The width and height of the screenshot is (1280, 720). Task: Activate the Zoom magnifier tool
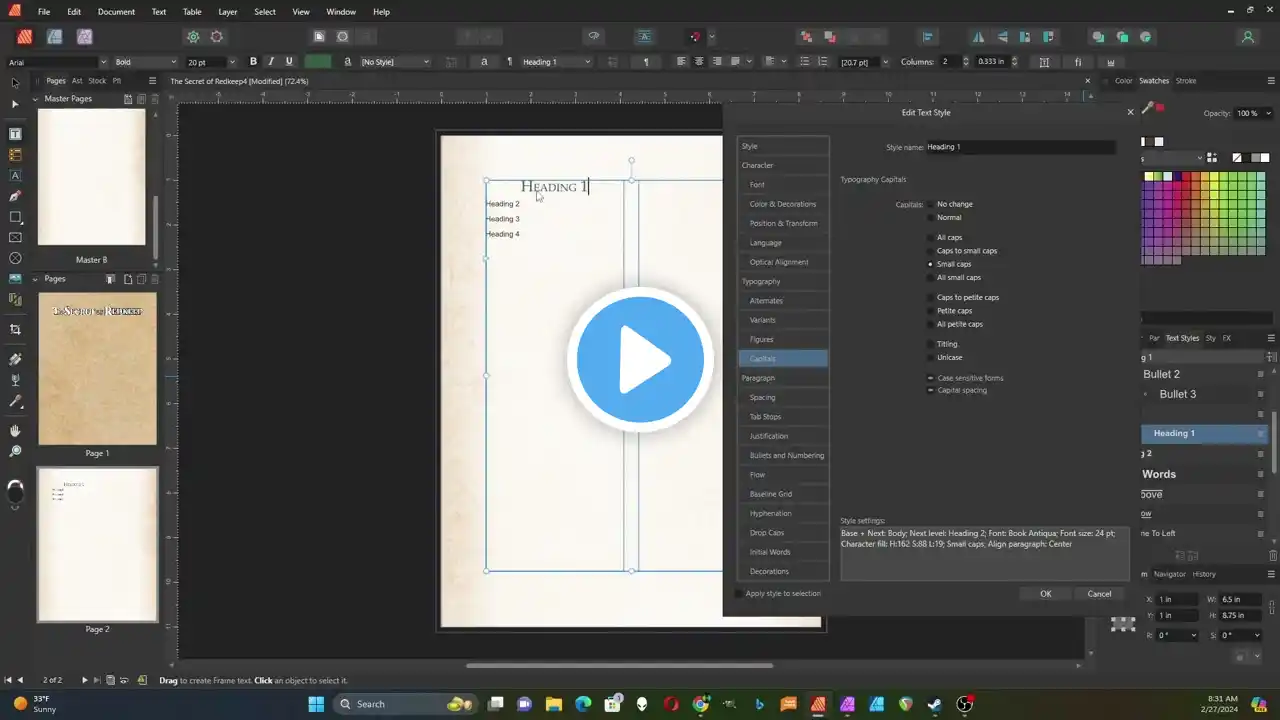[15, 451]
